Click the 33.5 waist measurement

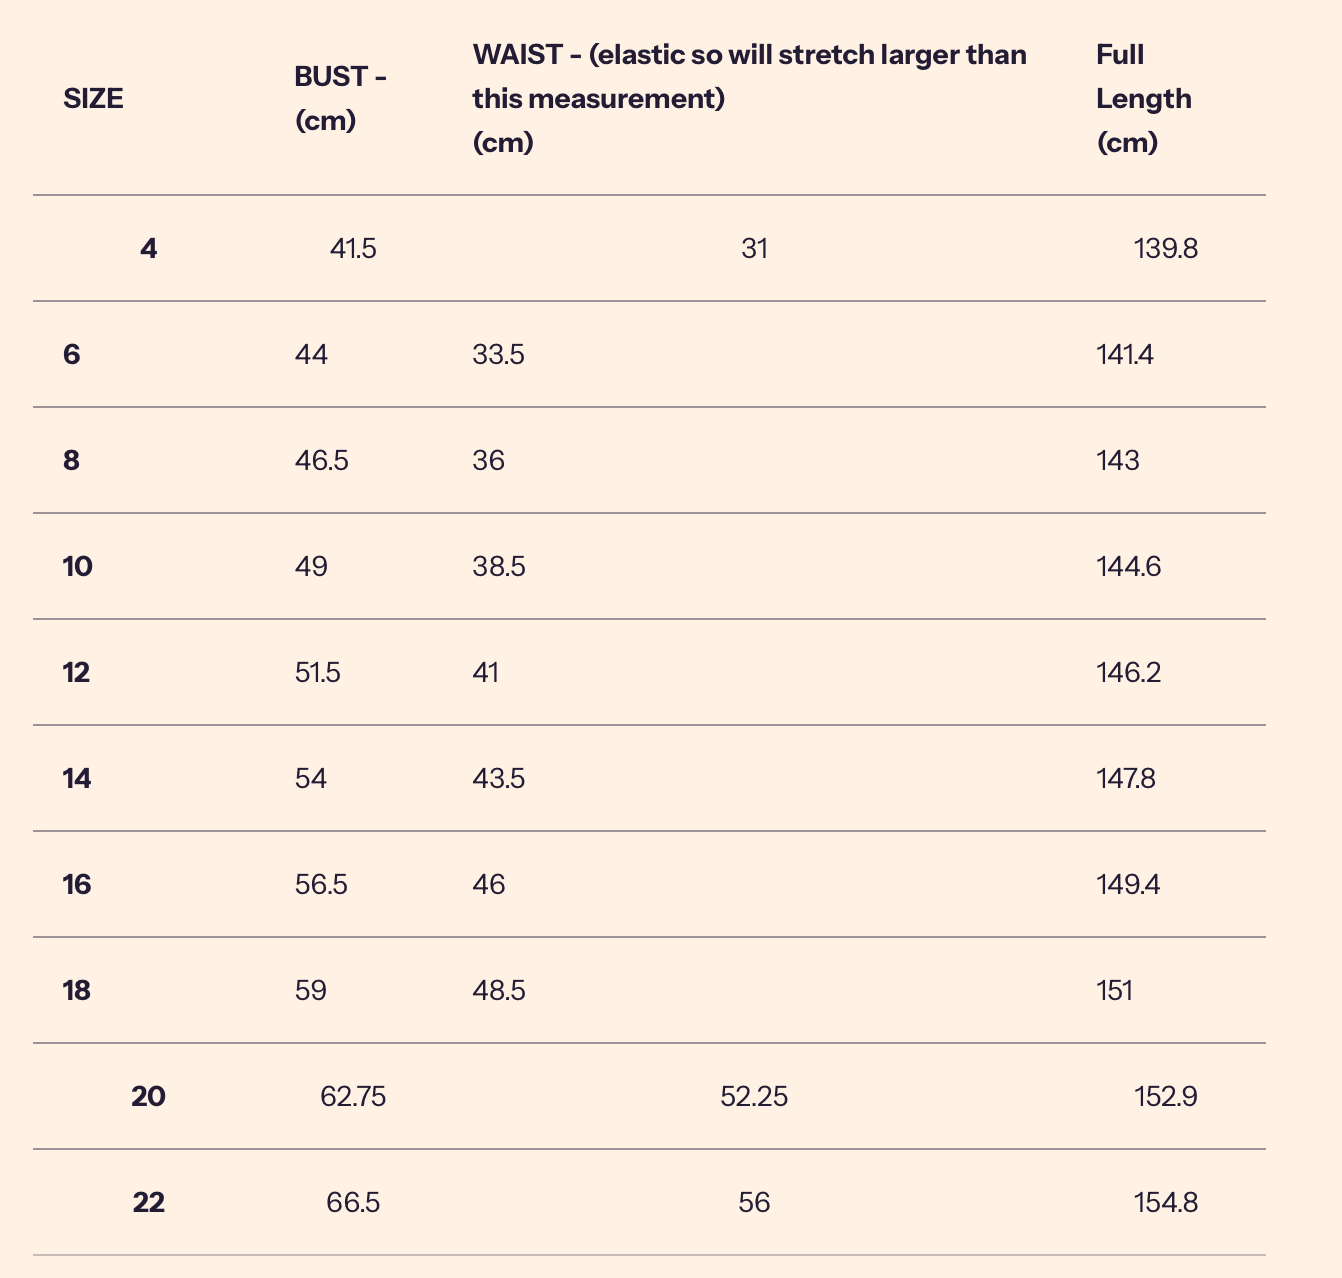pyautogui.click(x=498, y=354)
